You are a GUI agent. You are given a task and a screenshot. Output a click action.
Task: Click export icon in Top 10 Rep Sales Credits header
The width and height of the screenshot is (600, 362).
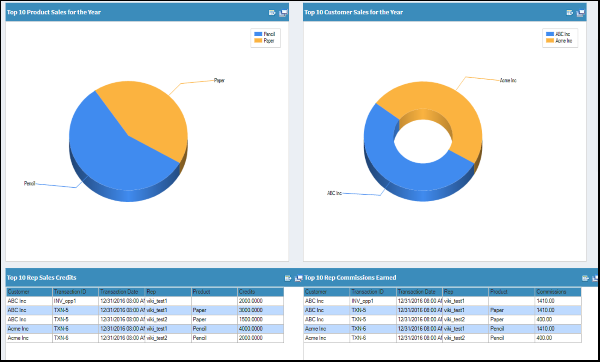tap(288, 278)
